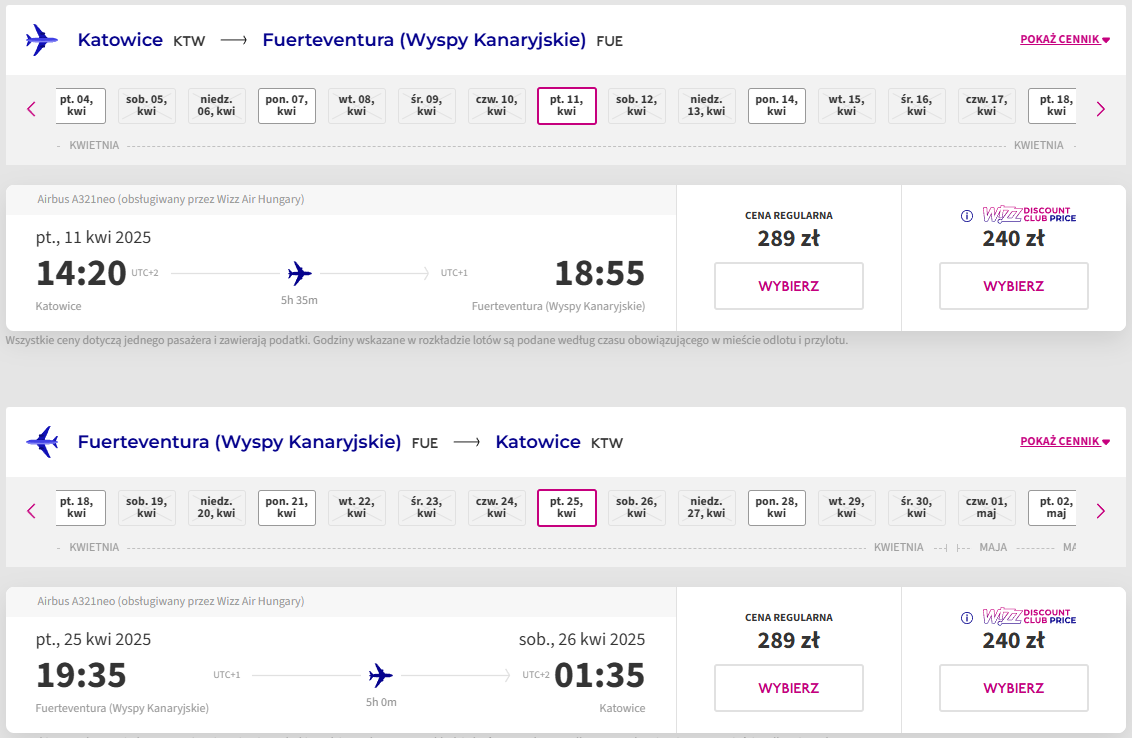Select return date pon. 28, kwi

click(x=777, y=508)
